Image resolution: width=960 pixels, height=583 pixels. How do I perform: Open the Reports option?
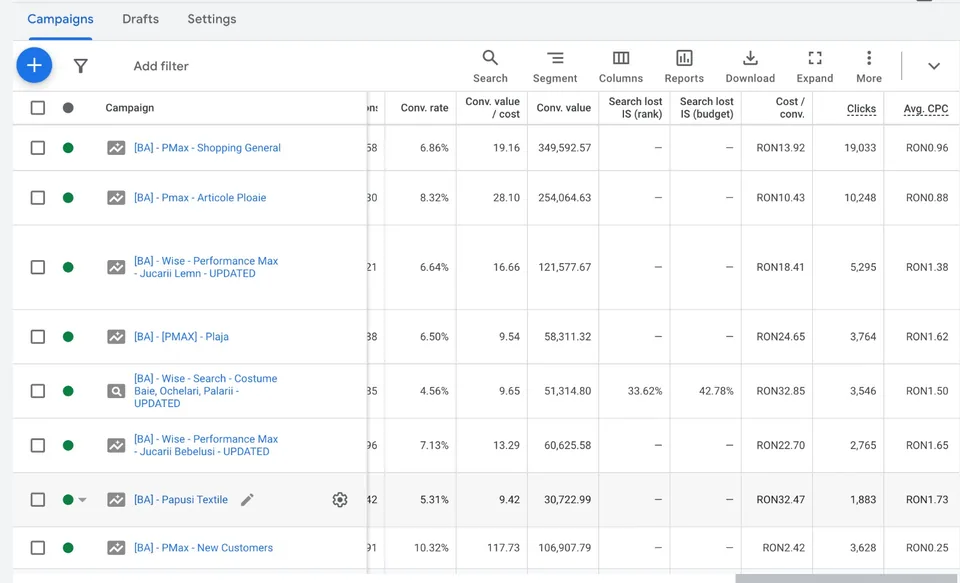(x=684, y=66)
